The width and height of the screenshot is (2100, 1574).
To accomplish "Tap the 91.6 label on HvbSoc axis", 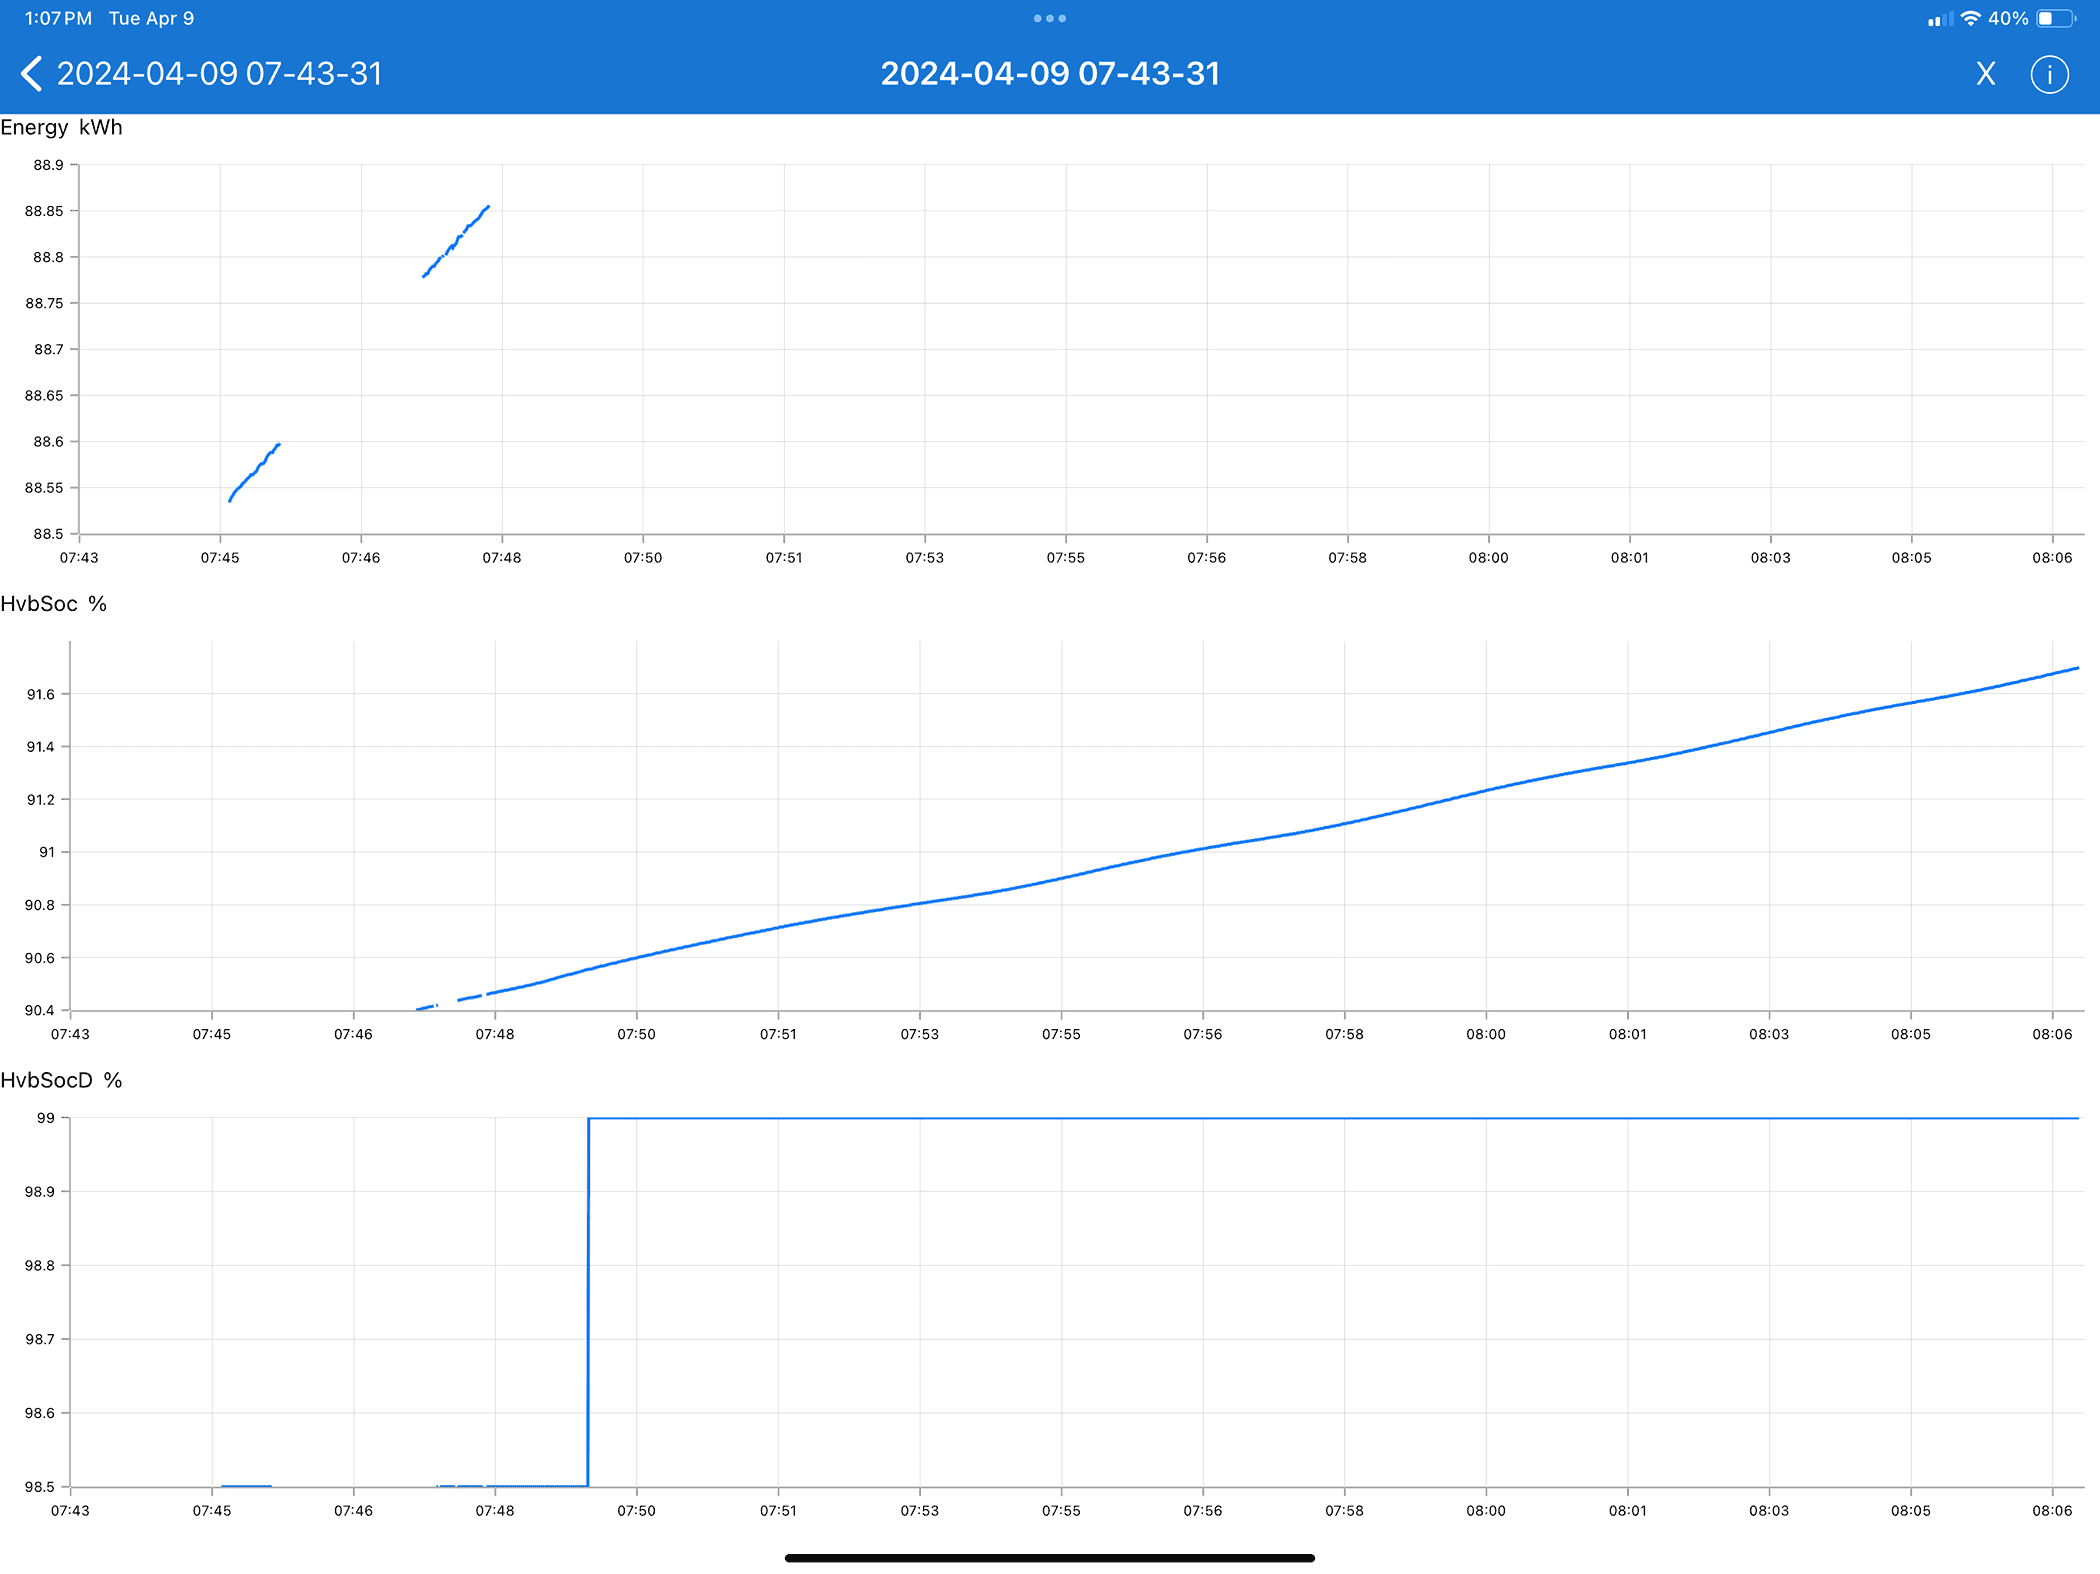I will coord(41,694).
